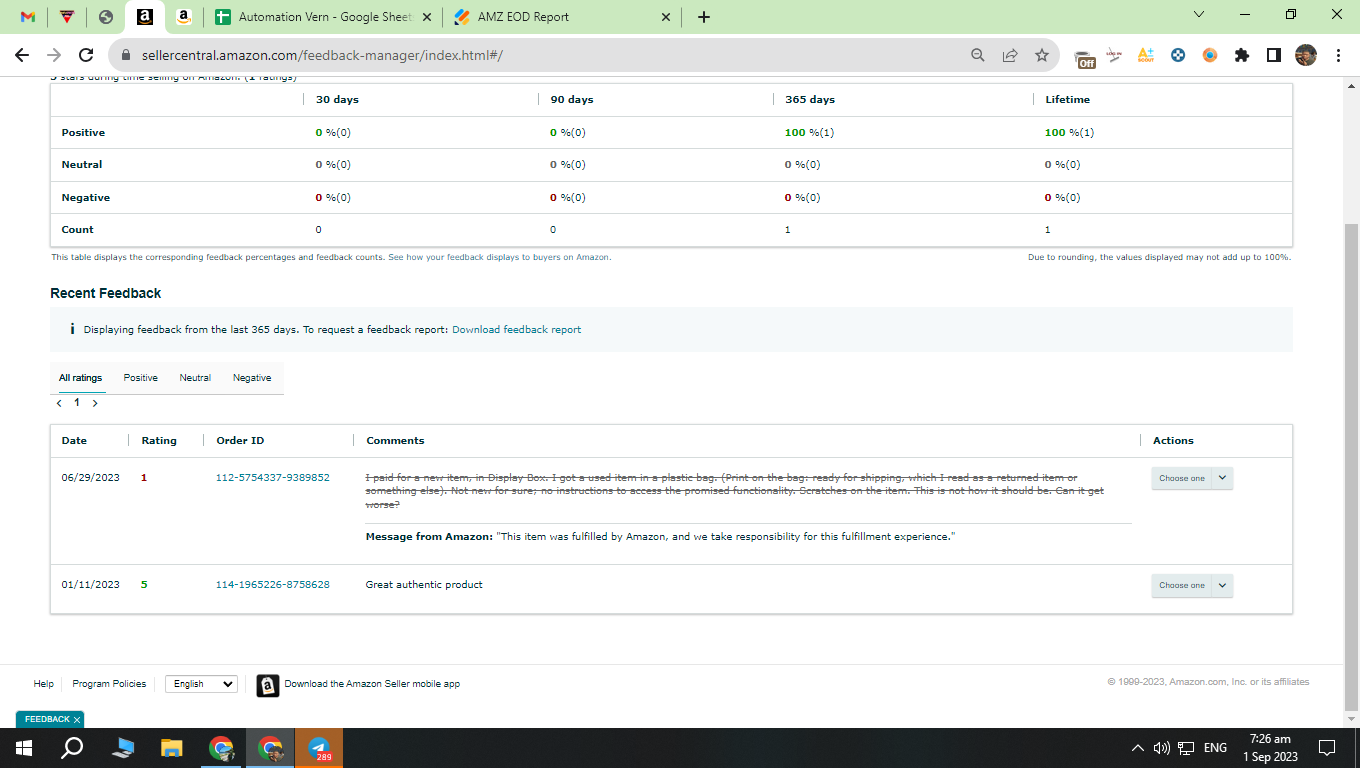This screenshot has width=1360, height=768.
Task: Select the All ratings tab
Action: coord(80,378)
